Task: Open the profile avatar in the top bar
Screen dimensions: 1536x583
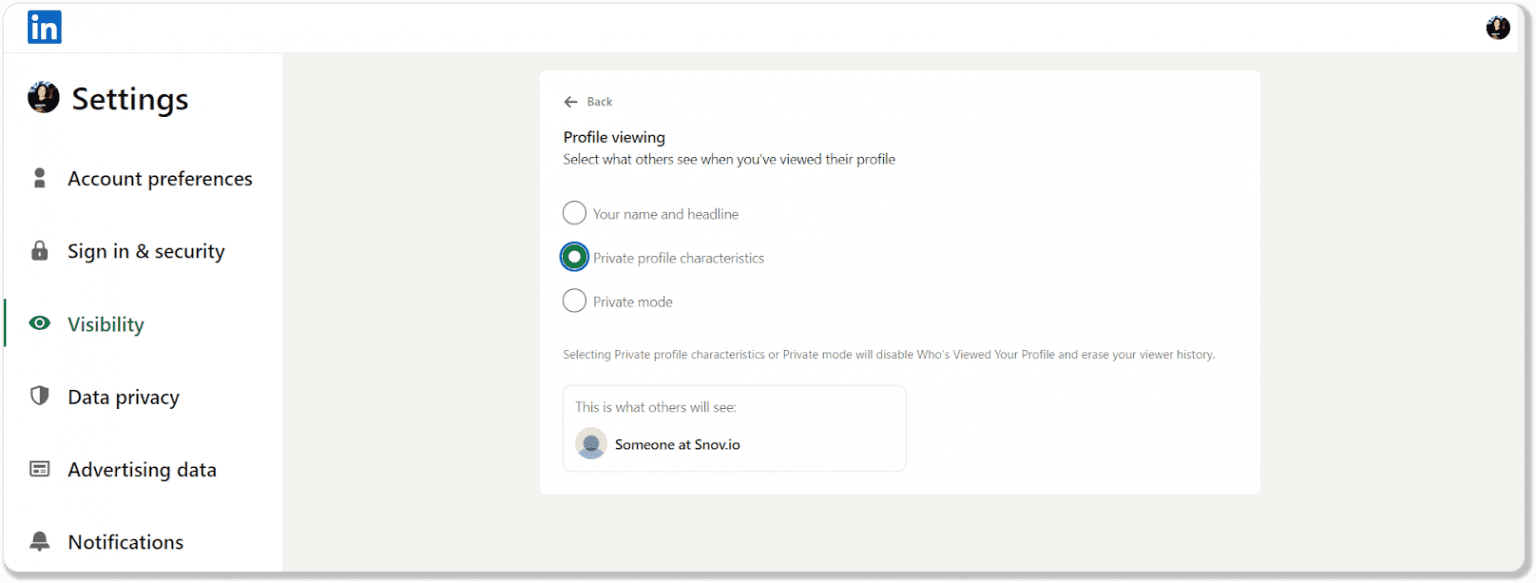Action: pos(1497,27)
